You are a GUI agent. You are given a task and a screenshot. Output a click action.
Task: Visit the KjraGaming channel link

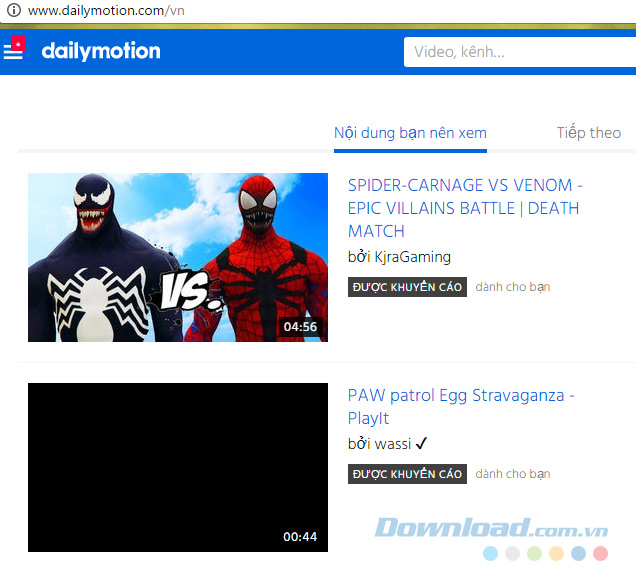coord(413,257)
